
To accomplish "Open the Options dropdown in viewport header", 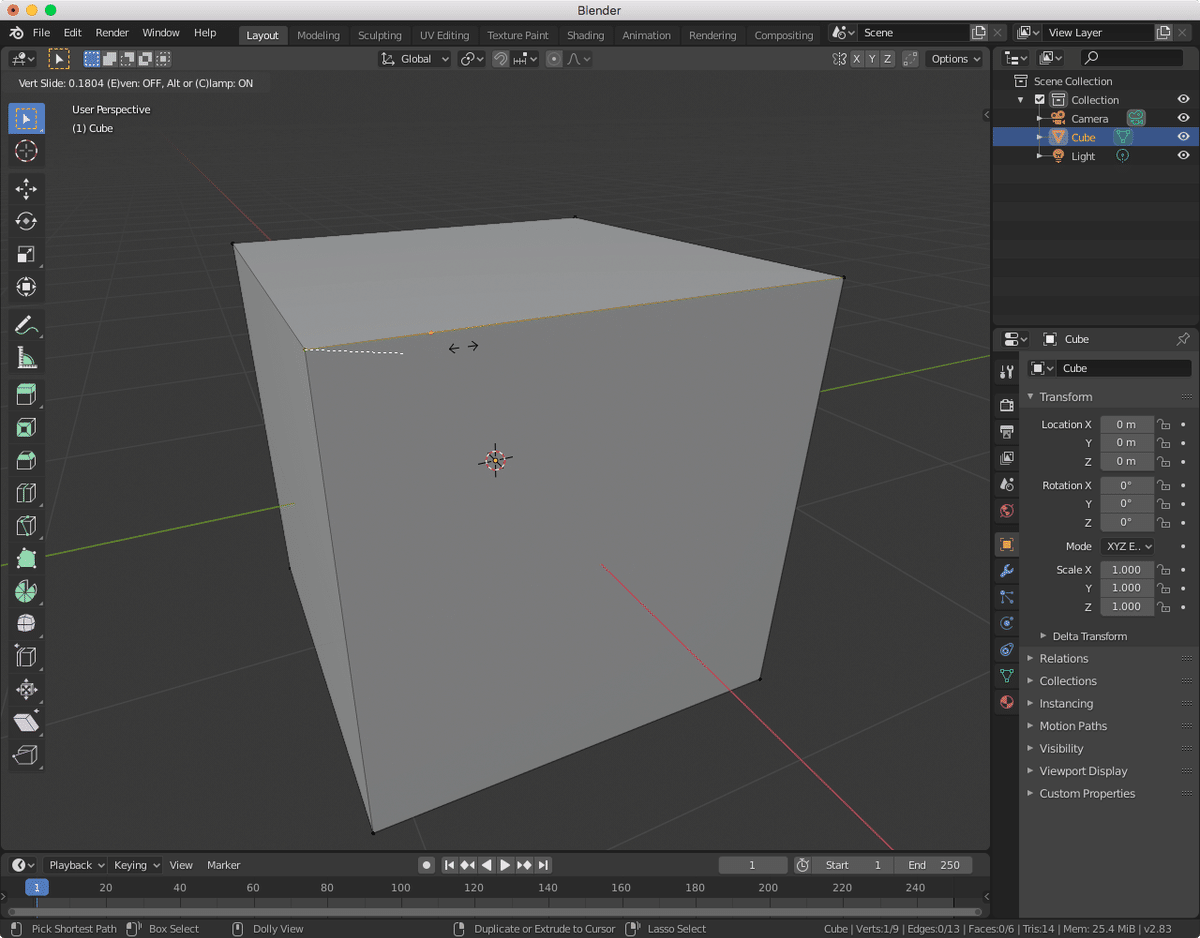I will pyautogui.click(x=955, y=59).
